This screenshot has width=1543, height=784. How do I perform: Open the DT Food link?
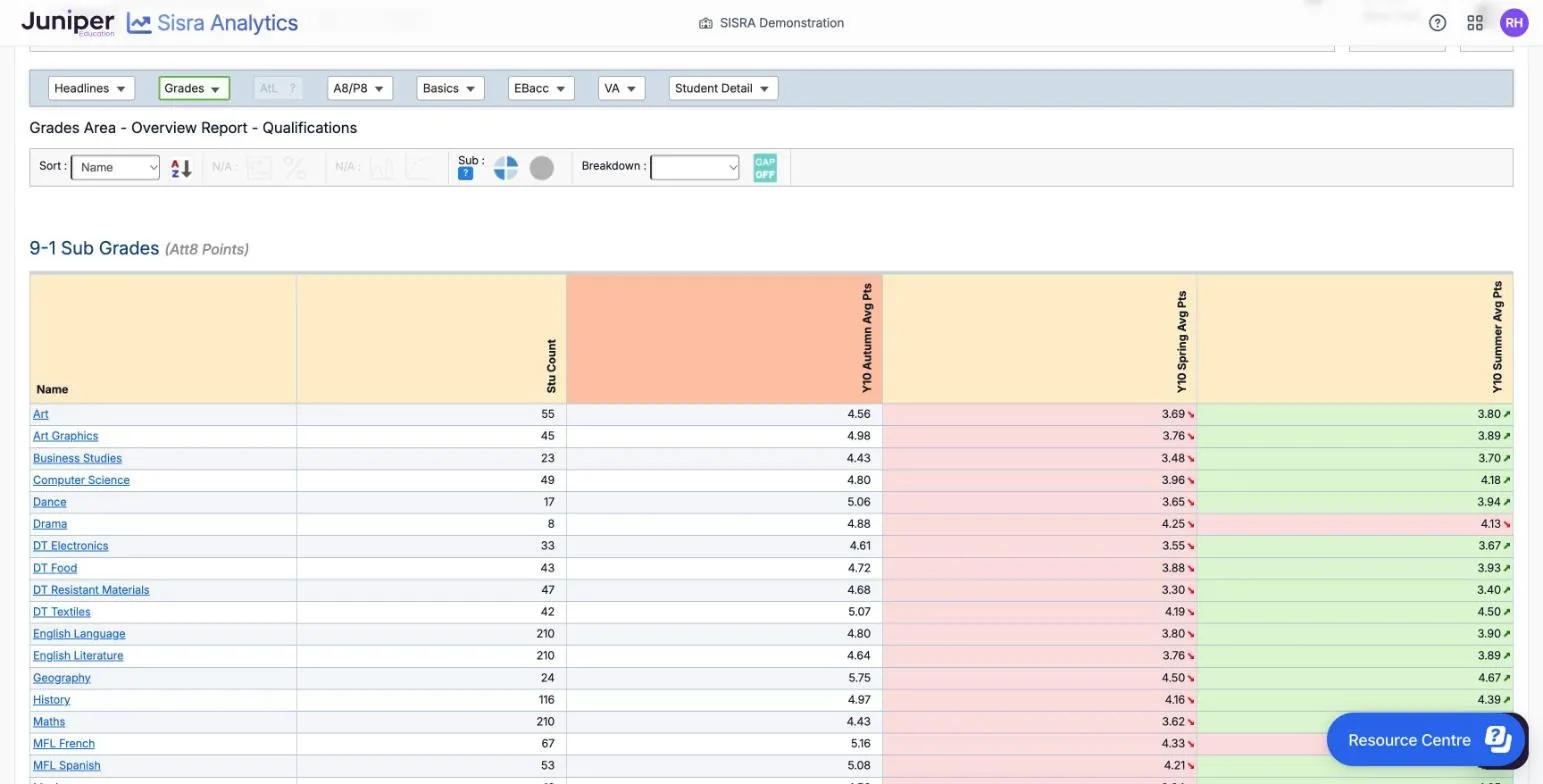55,568
